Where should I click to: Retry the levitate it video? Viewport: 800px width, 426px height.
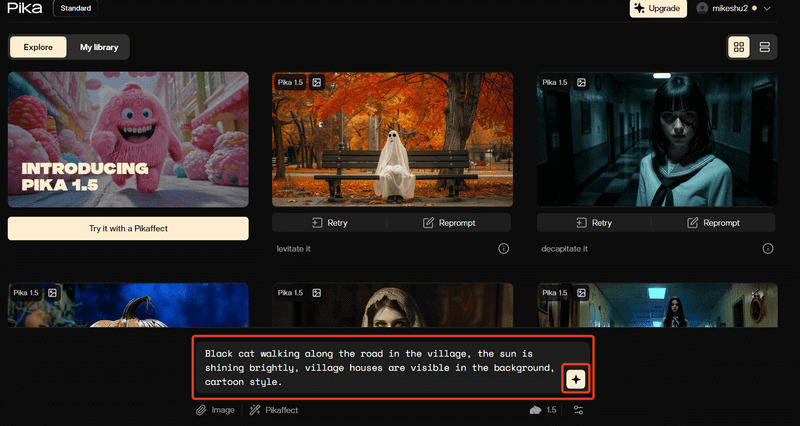coord(330,223)
